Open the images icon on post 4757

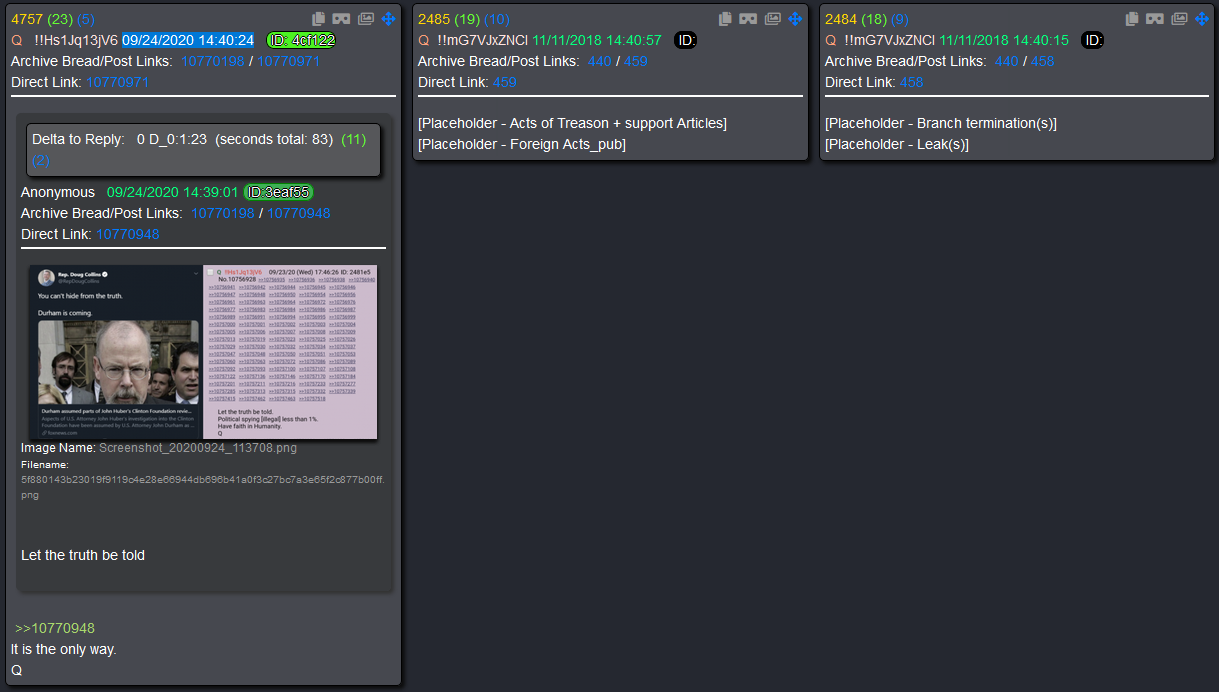366,19
